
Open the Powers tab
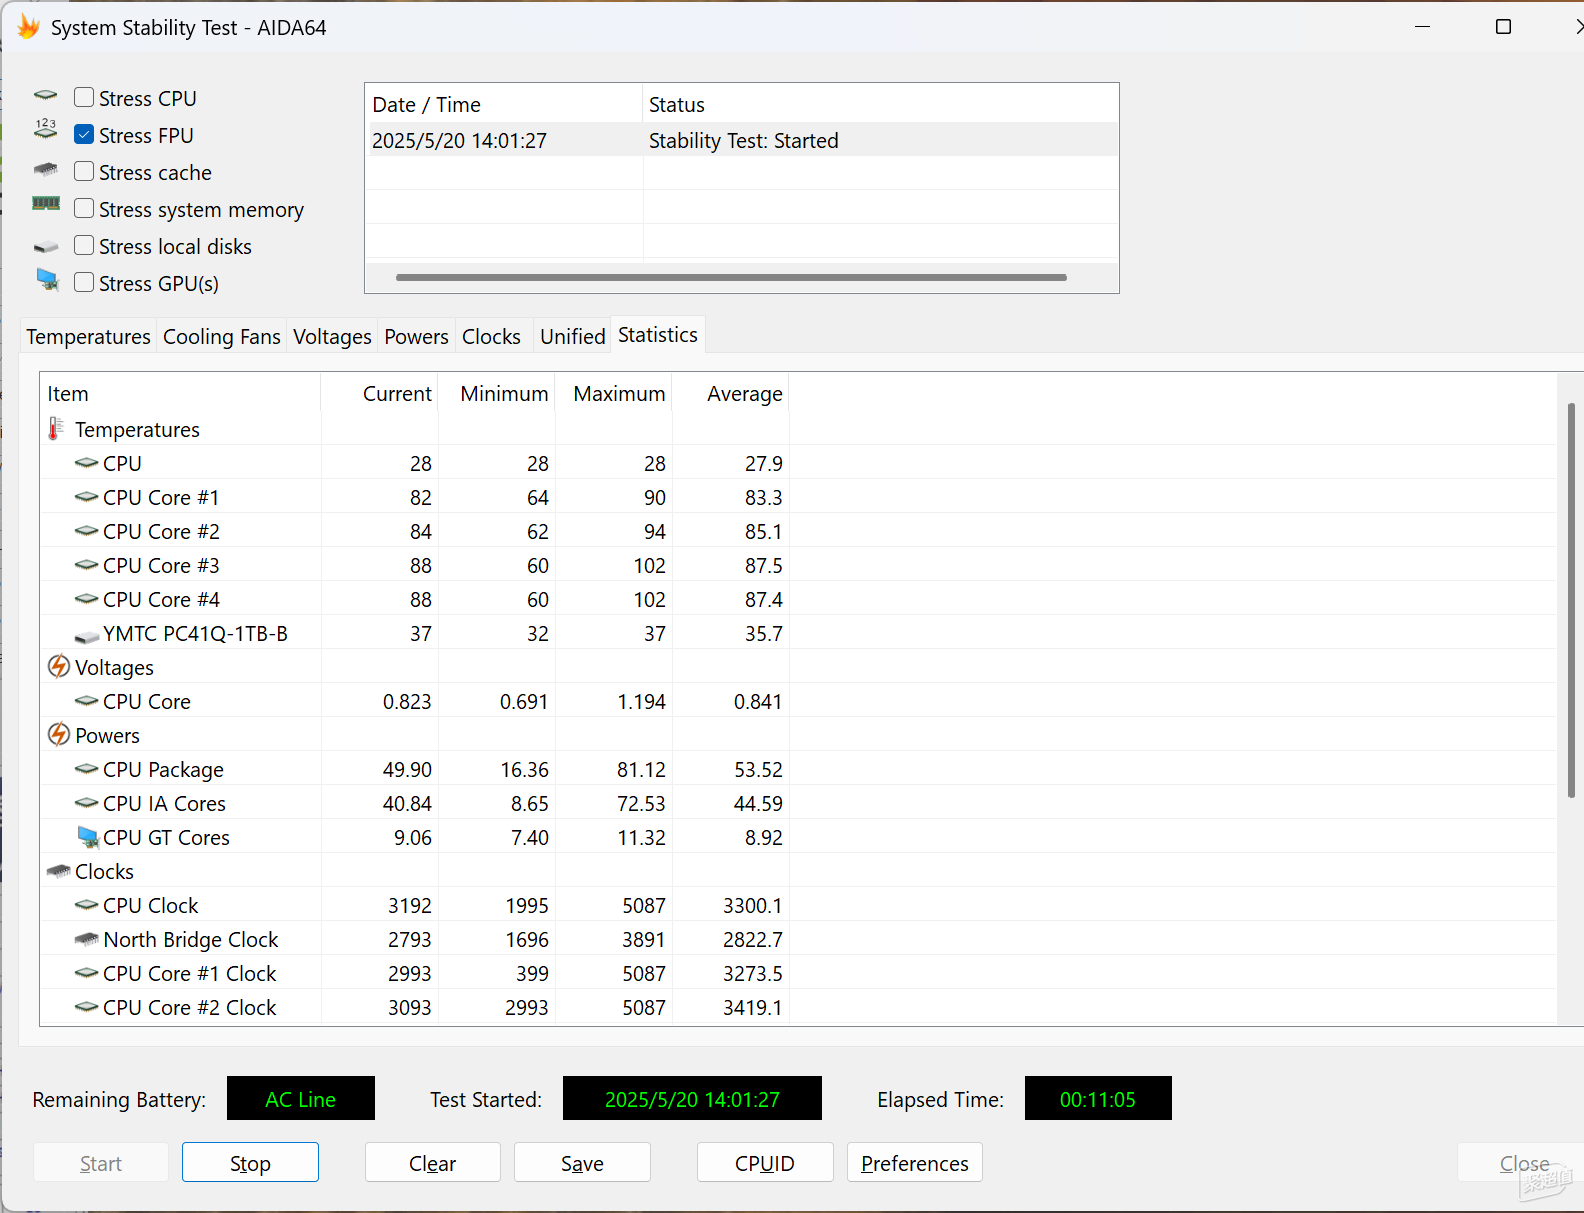(x=416, y=336)
